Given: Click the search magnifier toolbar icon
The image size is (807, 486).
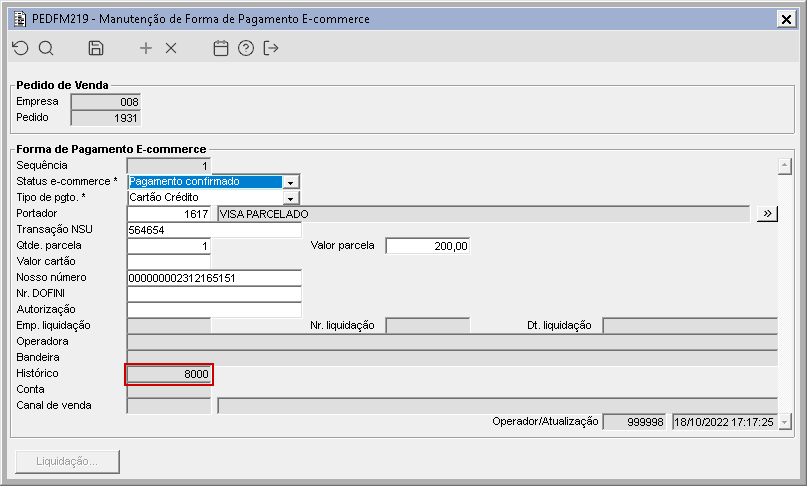Looking at the screenshot, I should point(46,48).
